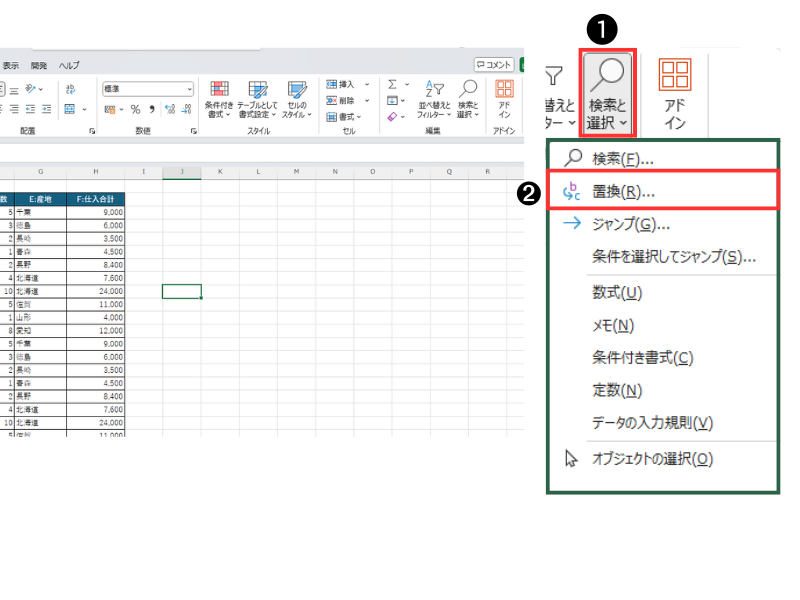Apply percent style to the cell
The image size is (800, 600).
[135, 109]
